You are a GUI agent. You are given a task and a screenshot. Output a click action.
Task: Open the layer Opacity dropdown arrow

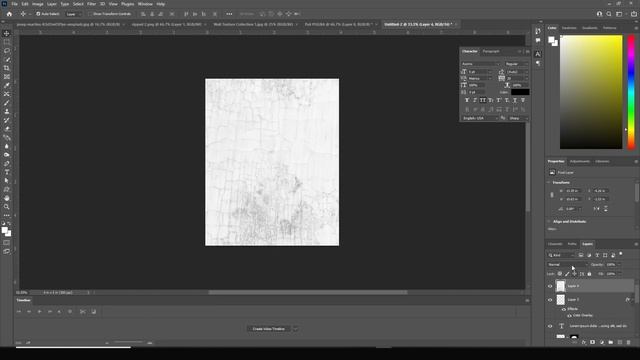point(619,264)
